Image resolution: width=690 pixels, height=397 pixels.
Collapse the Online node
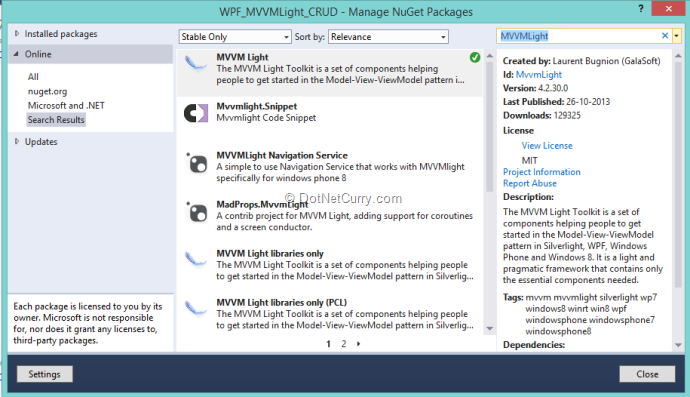tap(16, 54)
